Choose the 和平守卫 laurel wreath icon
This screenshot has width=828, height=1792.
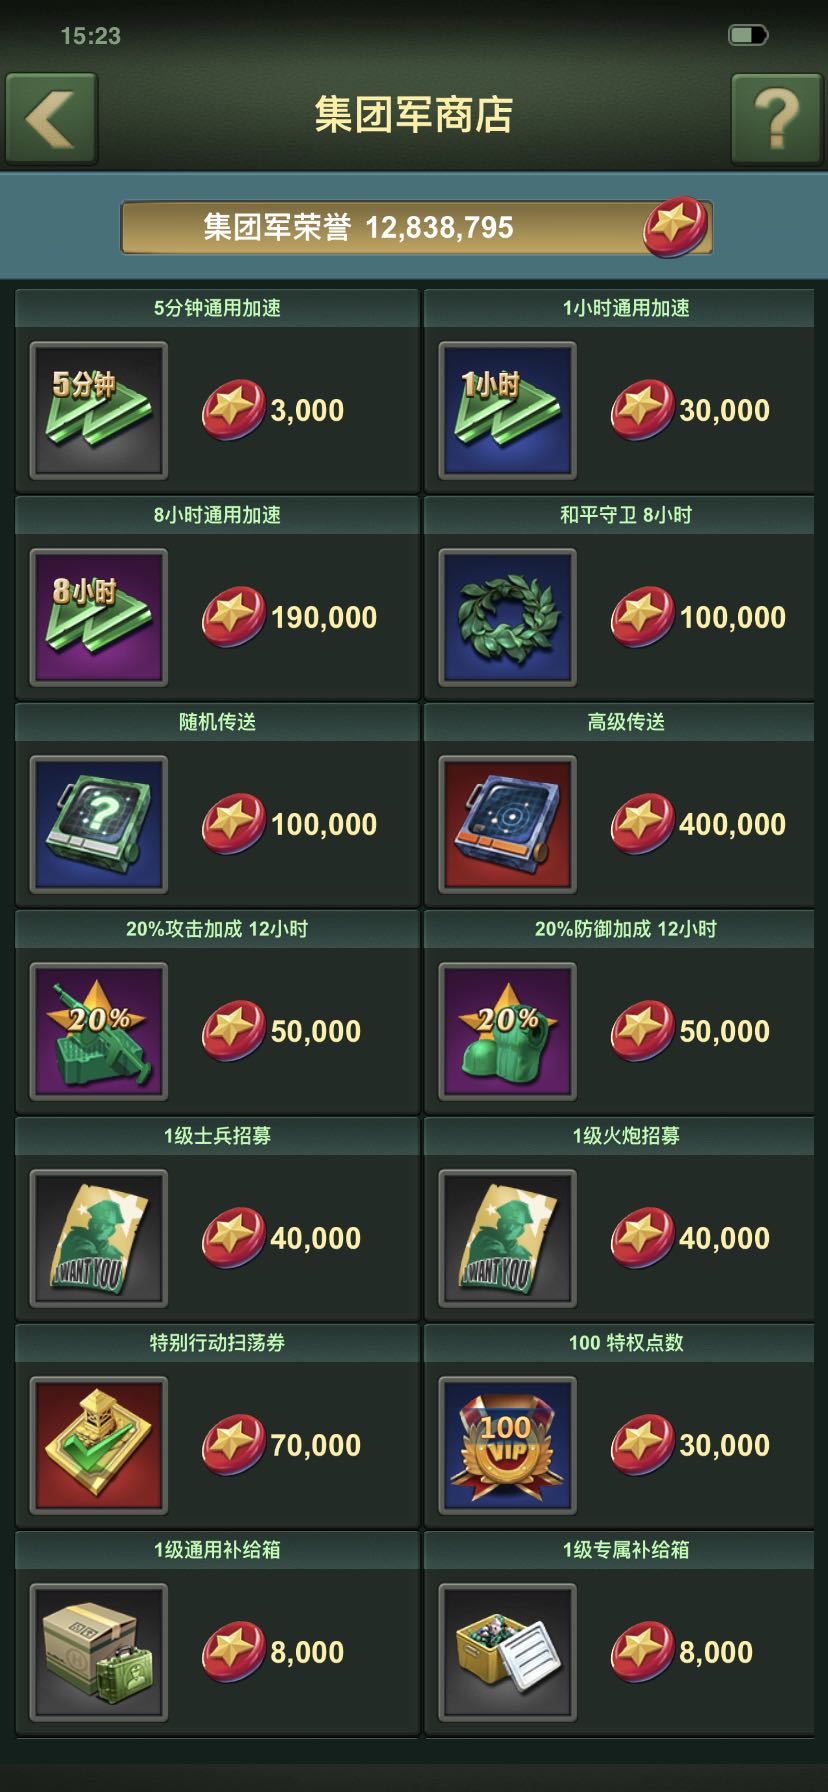pyautogui.click(x=508, y=617)
